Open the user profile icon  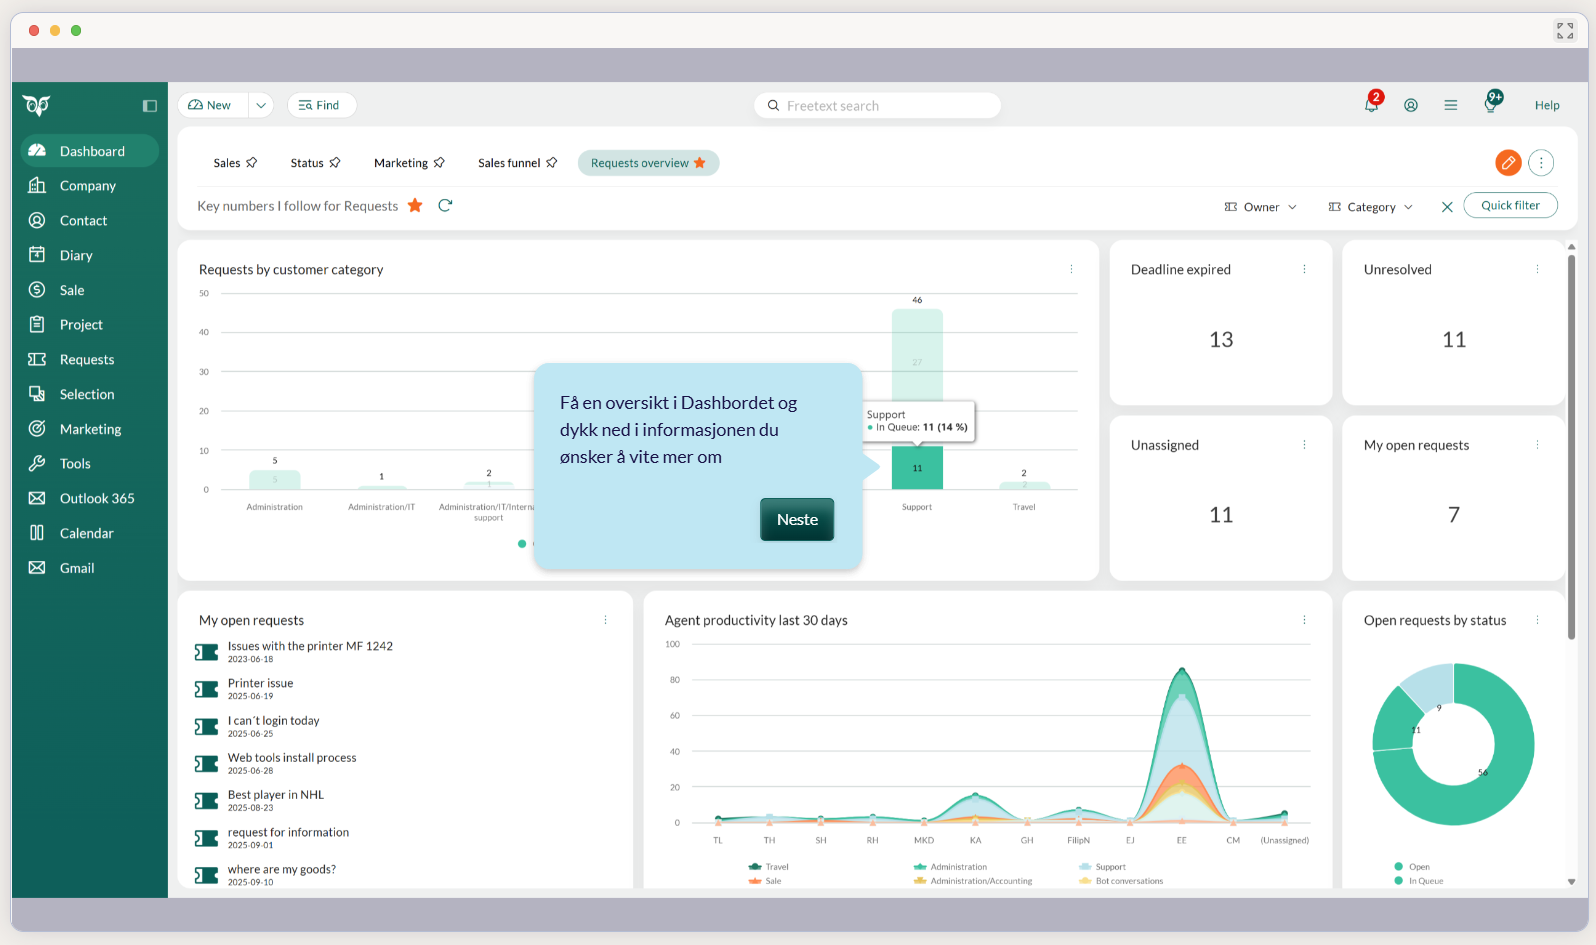1411,105
